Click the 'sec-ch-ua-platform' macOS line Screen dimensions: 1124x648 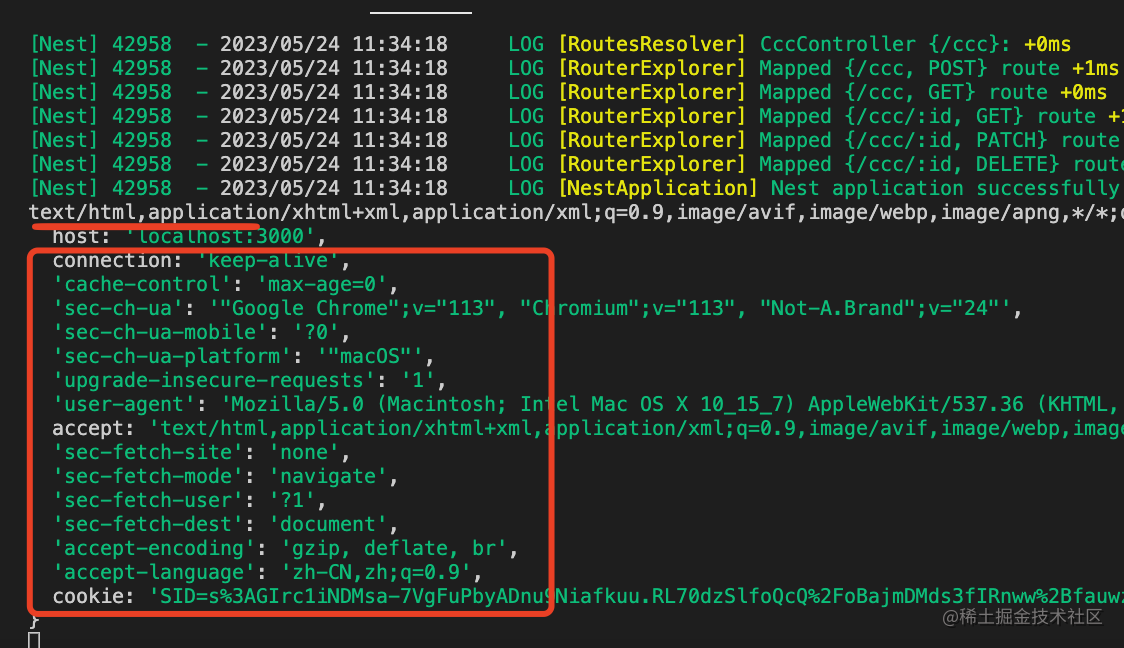tap(243, 356)
